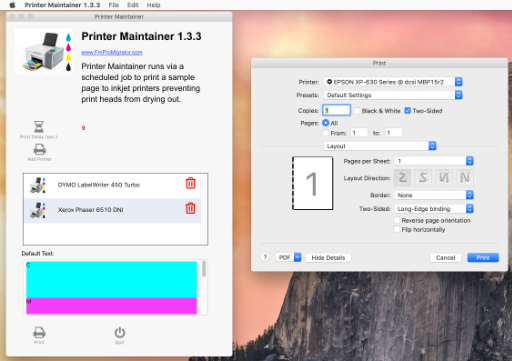This screenshot has width=512, height=361.
Task: Click Cancel in Print dialog
Action: click(x=445, y=258)
